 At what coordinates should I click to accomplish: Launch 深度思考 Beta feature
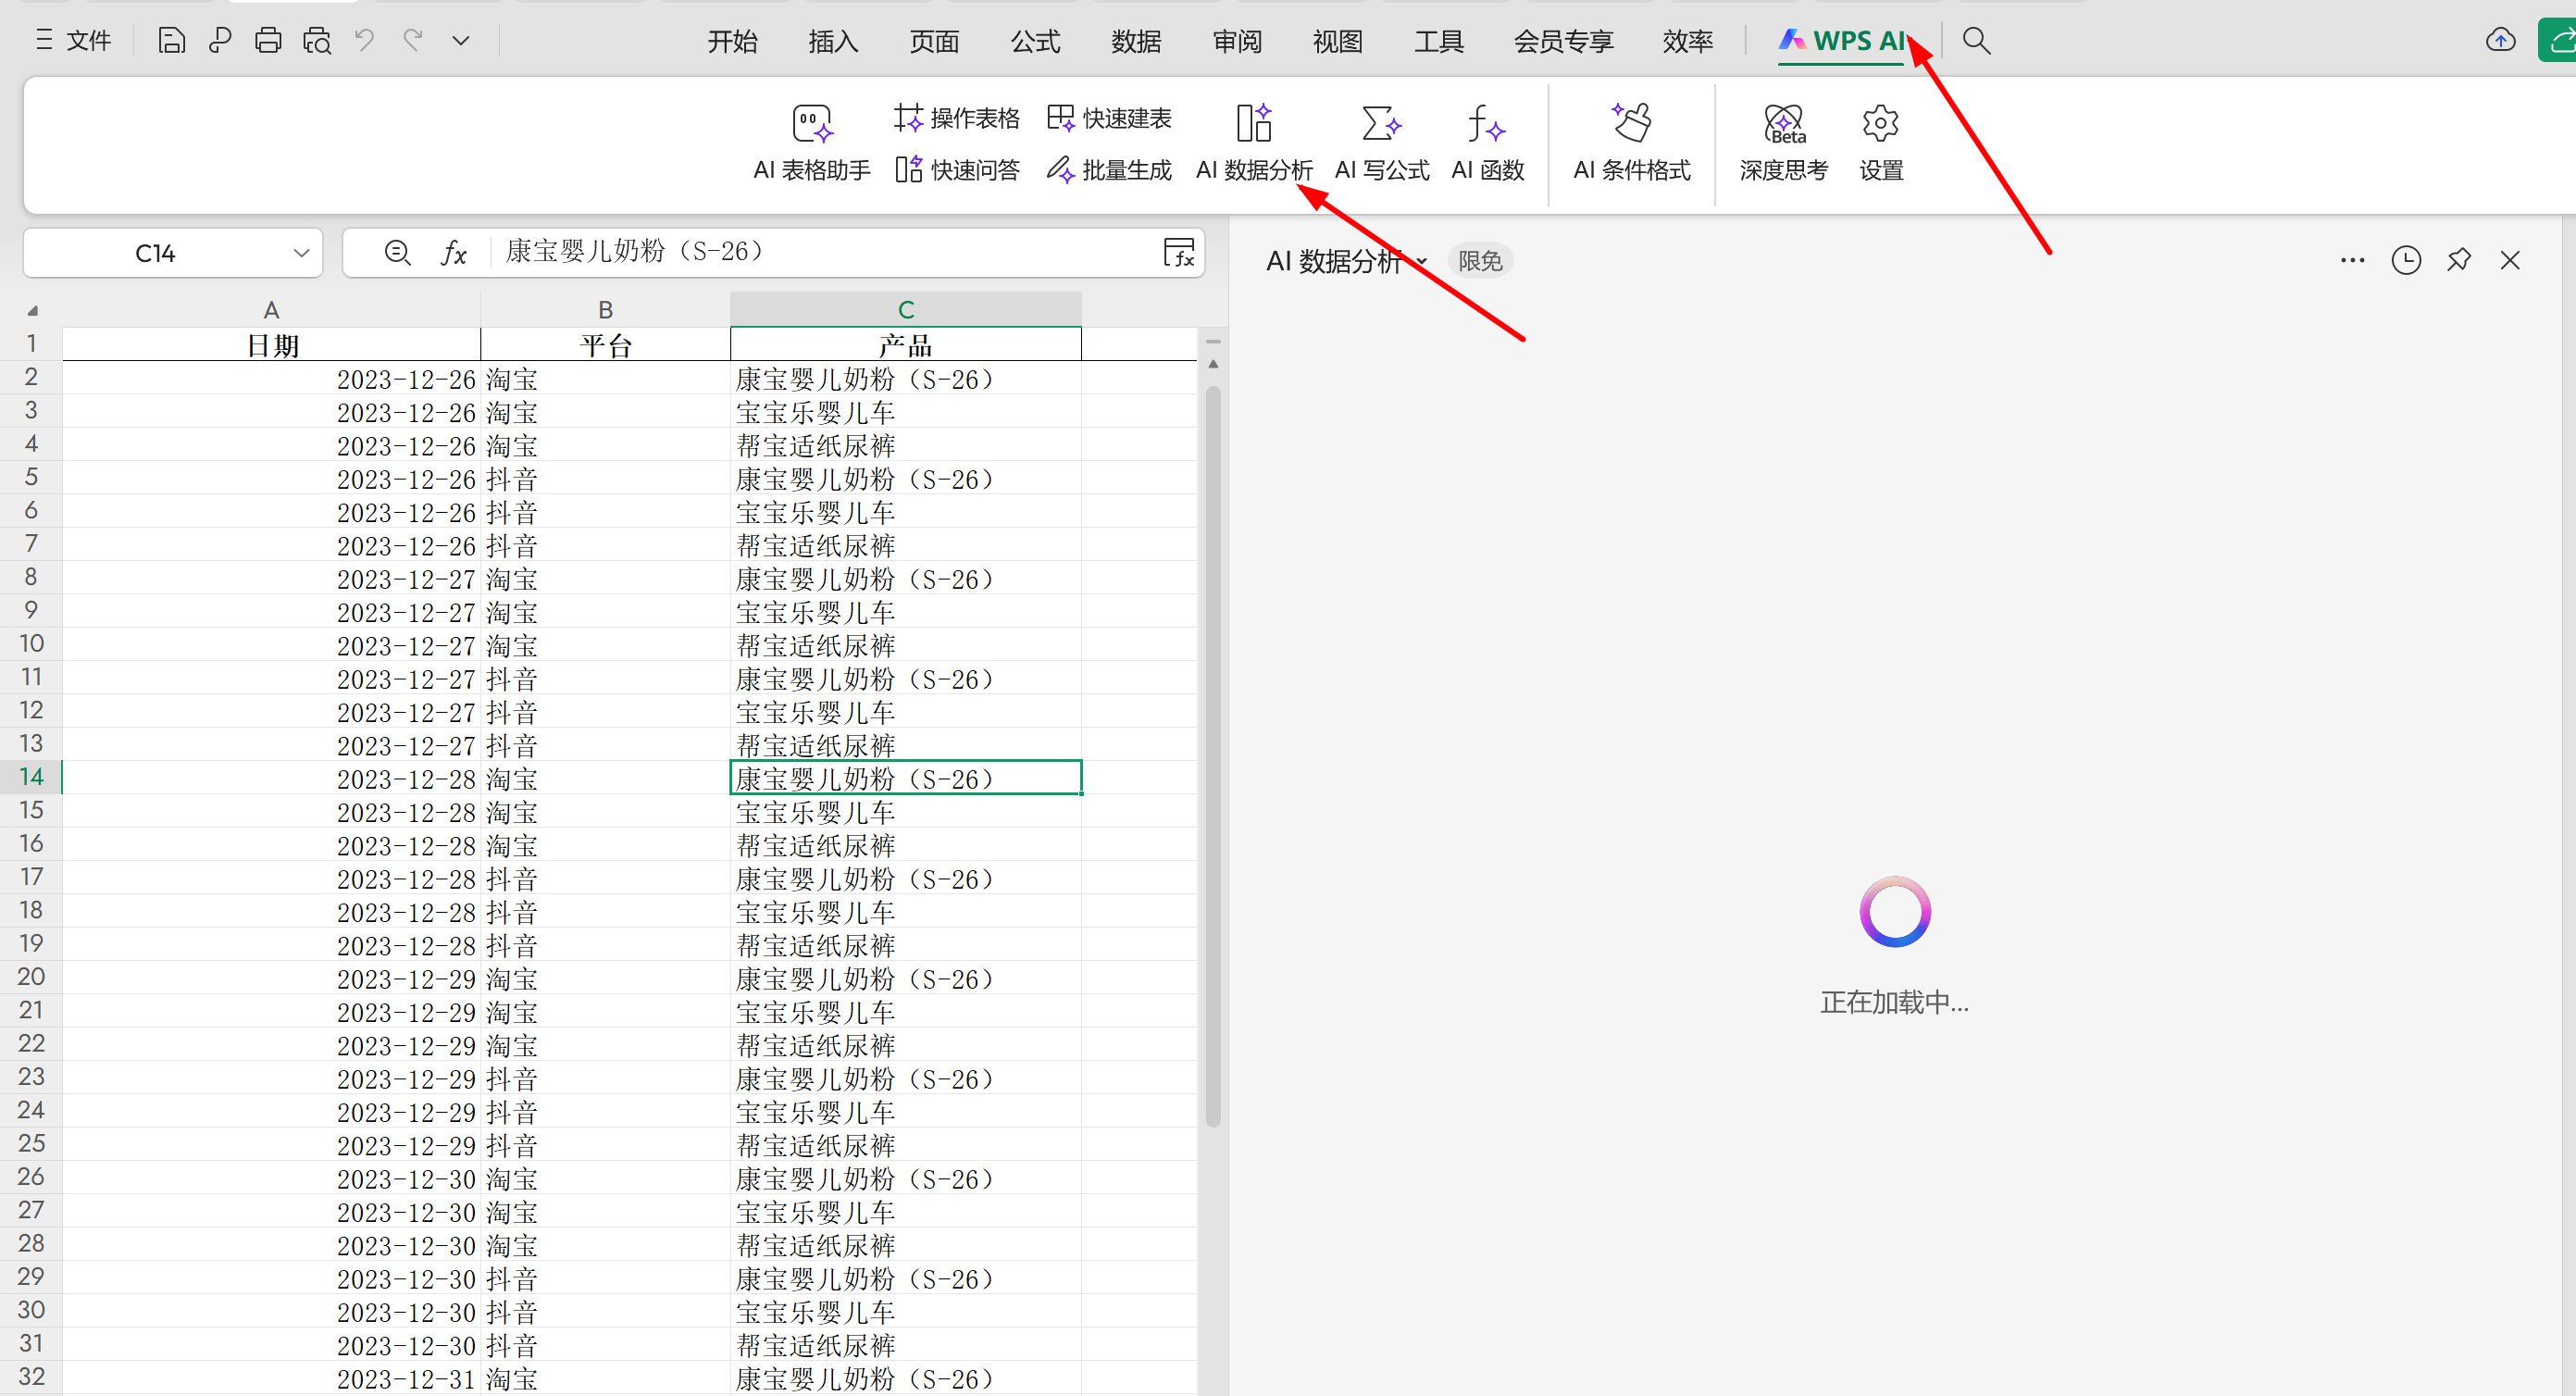click(x=1783, y=124)
